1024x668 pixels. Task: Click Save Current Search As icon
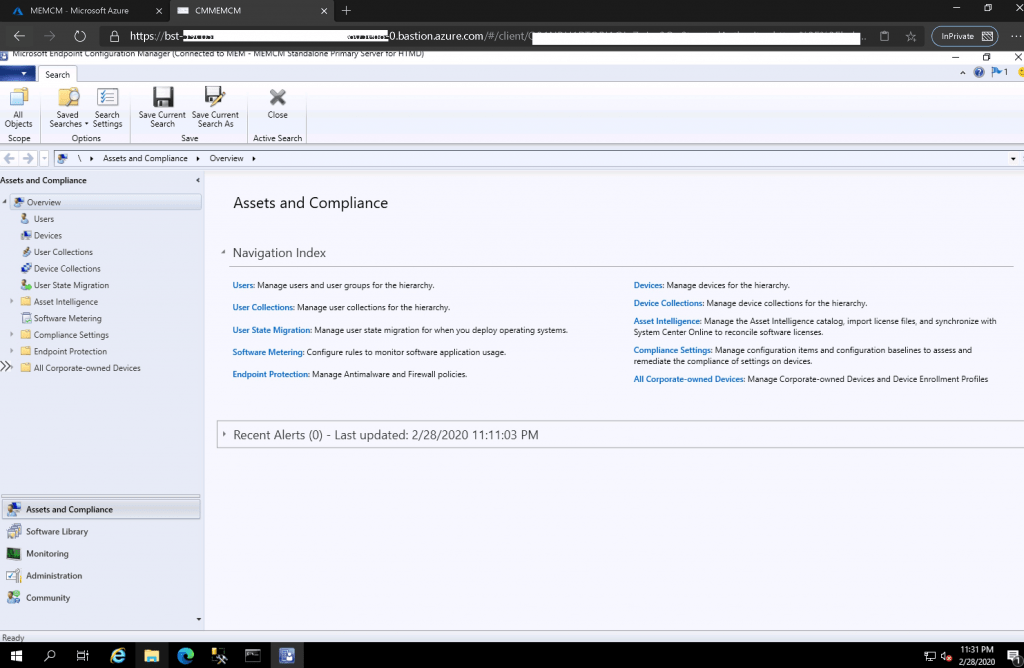[x=215, y=106]
